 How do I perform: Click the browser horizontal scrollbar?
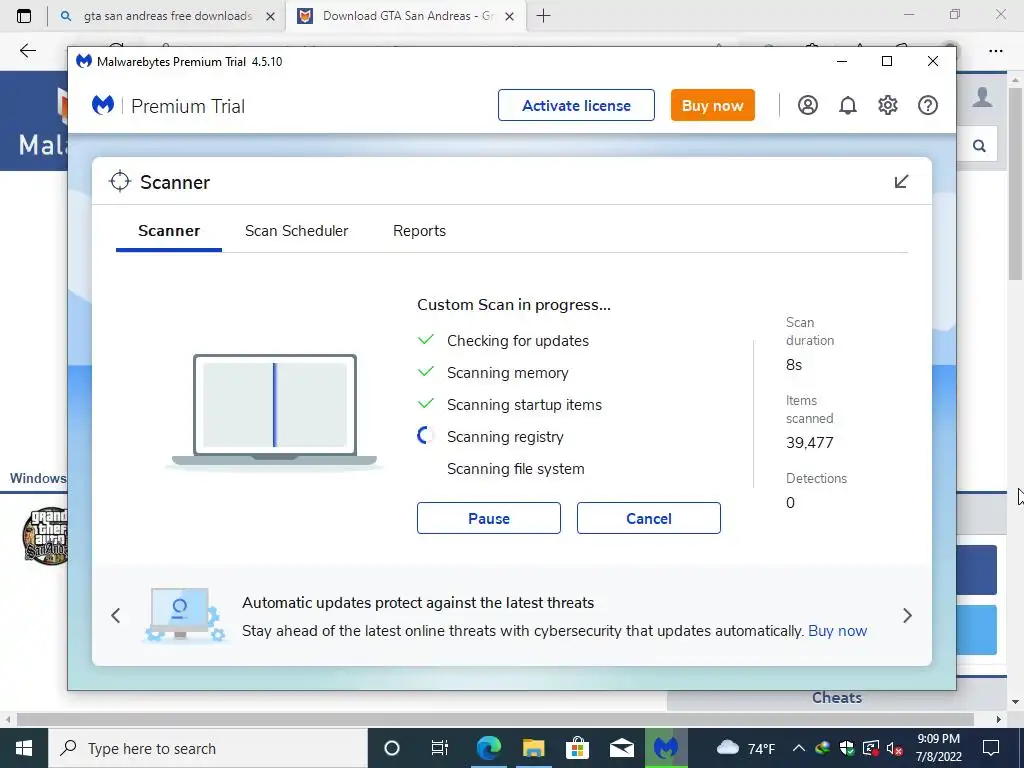495,719
